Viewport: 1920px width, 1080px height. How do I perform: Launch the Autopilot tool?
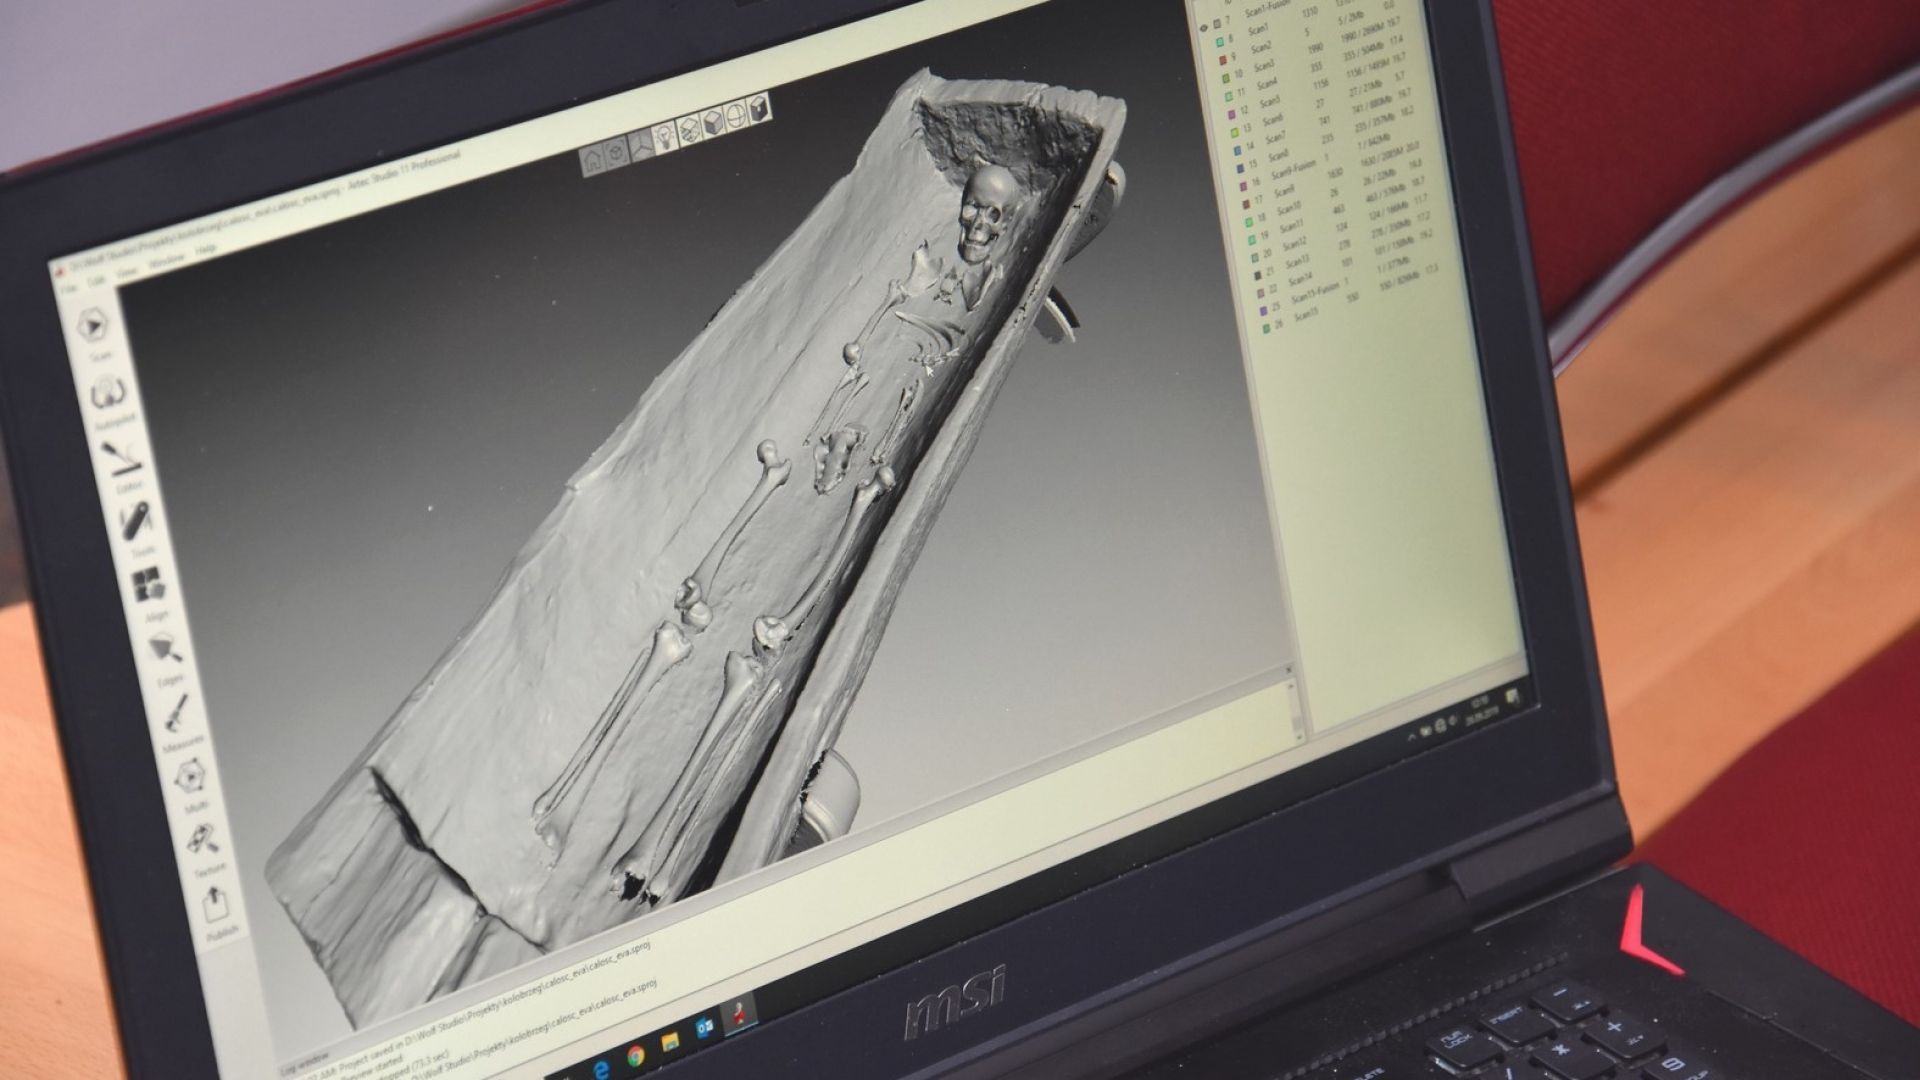[107, 392]
